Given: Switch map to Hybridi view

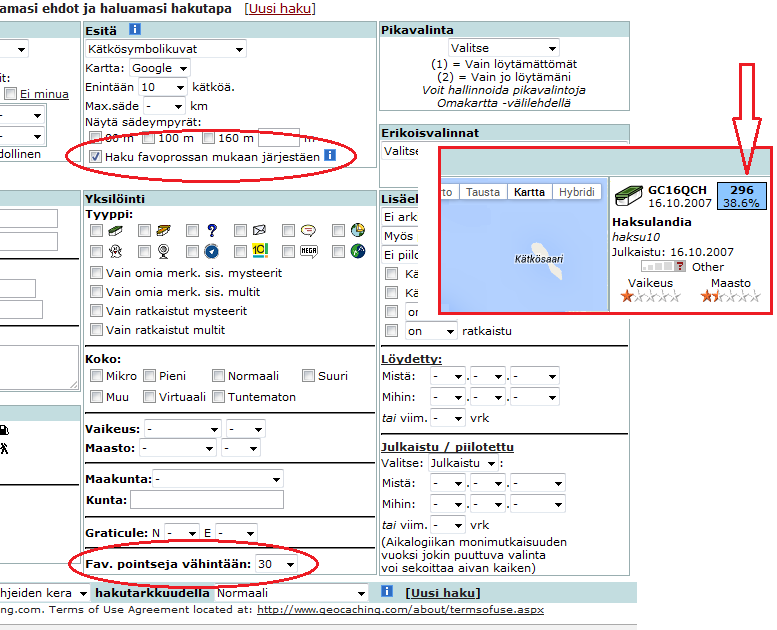Looking at the screenshot, I should point(577,192).
